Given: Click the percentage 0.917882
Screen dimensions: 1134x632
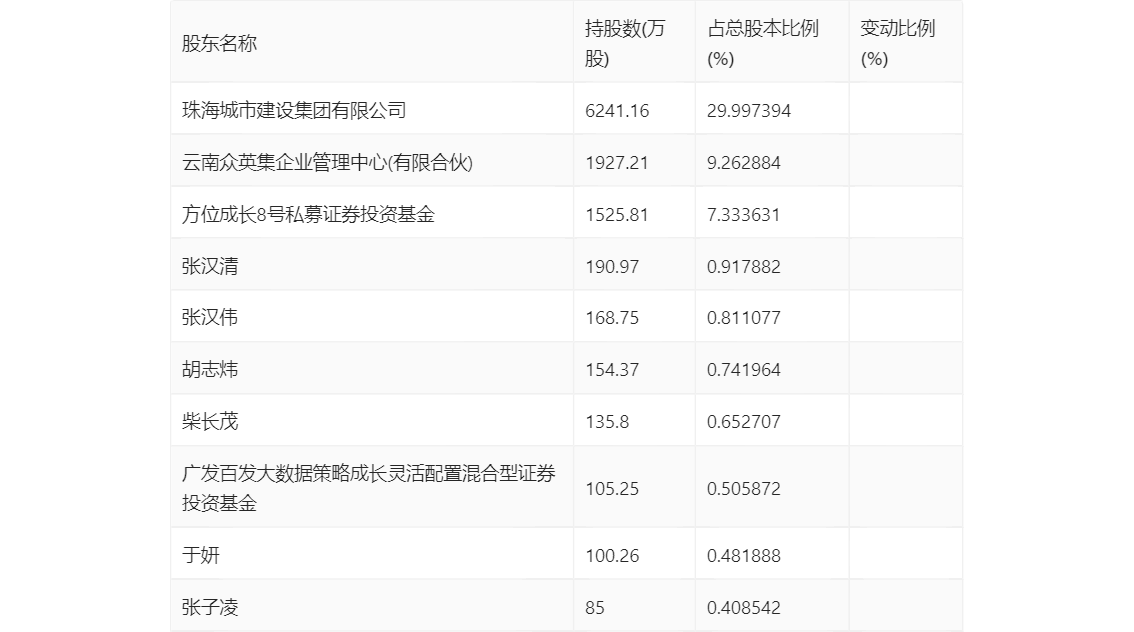Looking at the screenshot, I should click(743, 267).
